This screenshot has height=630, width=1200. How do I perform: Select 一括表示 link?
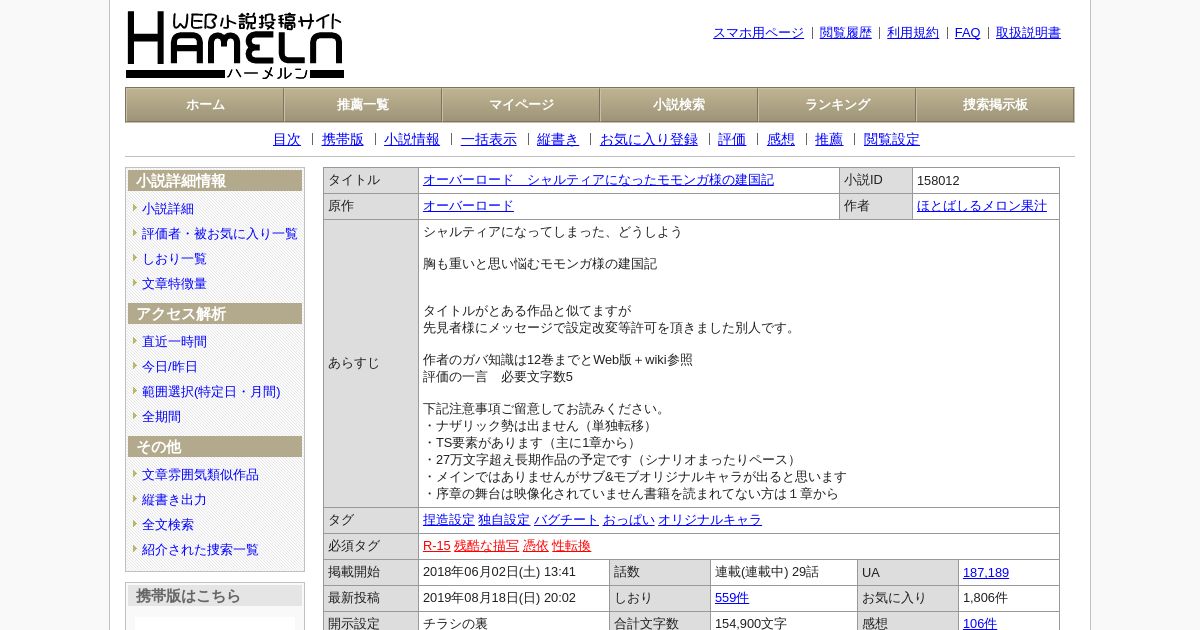tap(489, 140)
